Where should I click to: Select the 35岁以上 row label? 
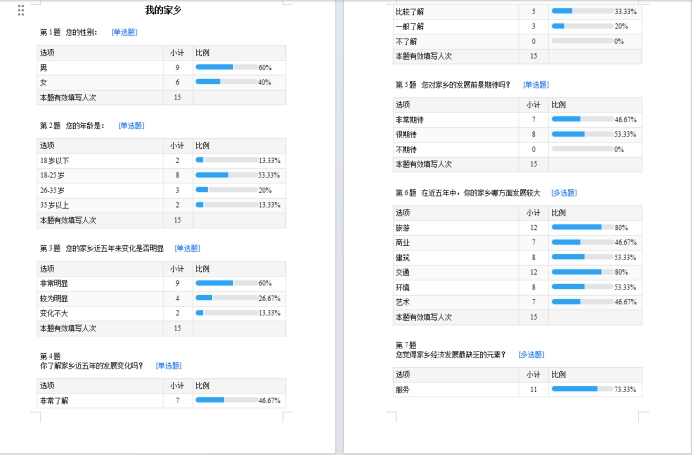55,205
